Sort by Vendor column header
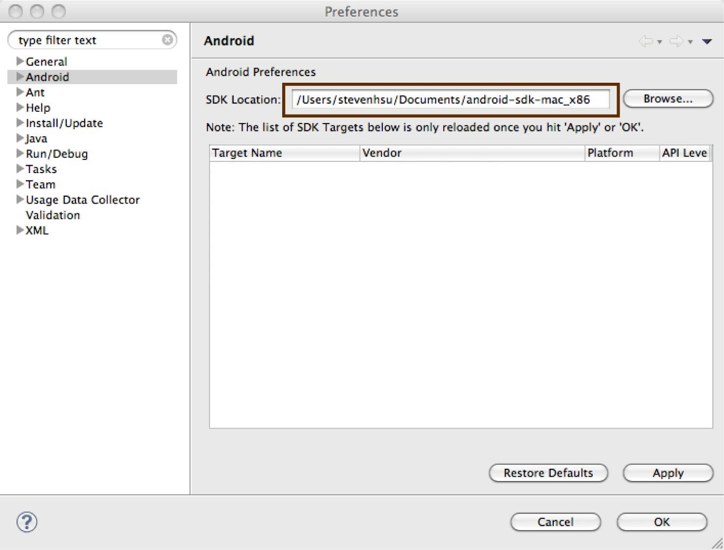 pyautogui.click(x=472, y=153)
